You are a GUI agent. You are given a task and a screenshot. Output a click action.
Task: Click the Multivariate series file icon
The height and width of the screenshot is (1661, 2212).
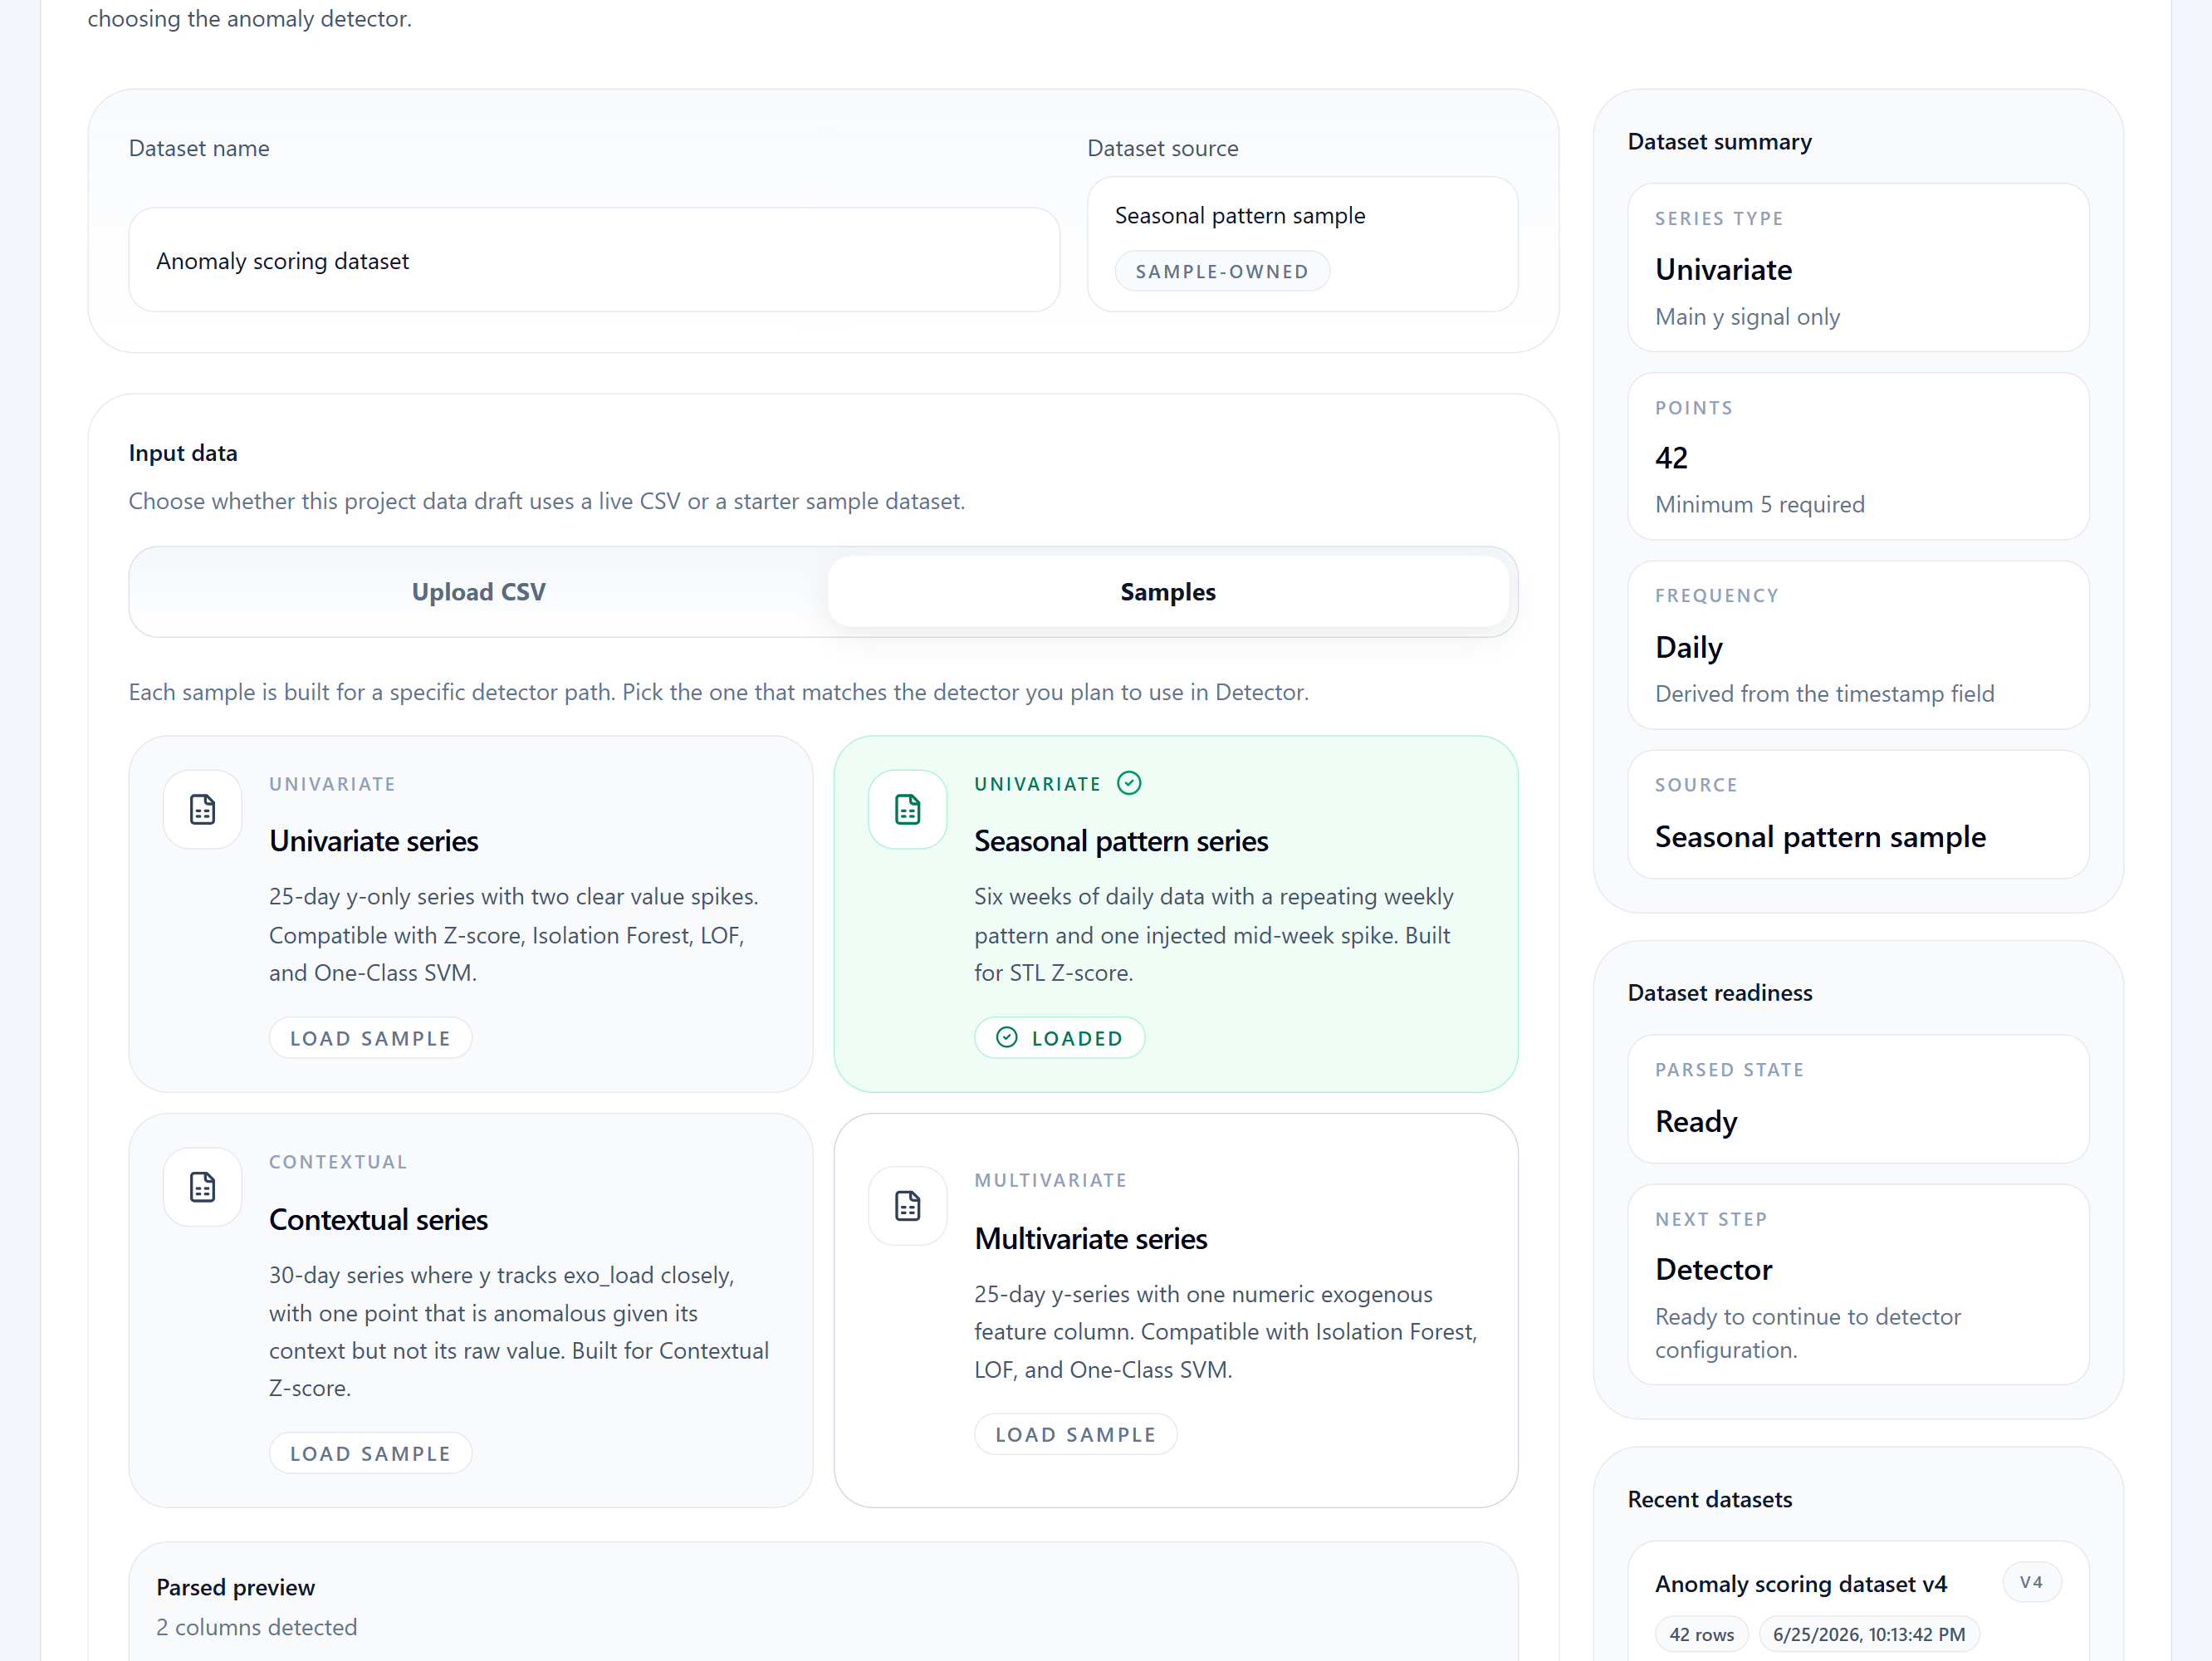tap(907, 1206)
